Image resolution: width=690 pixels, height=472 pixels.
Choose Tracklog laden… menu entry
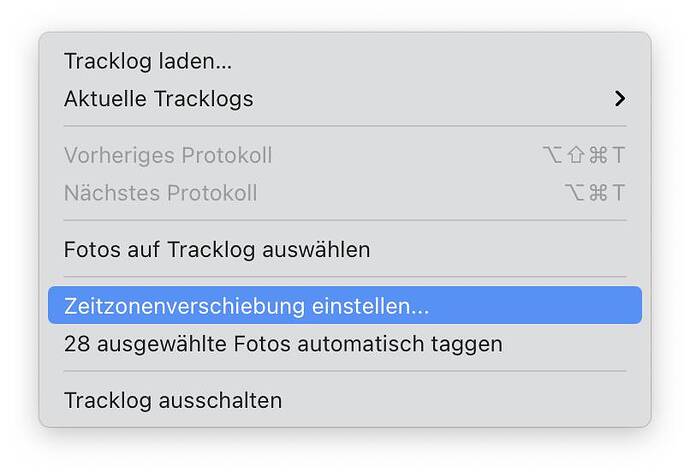click(148, 61)
